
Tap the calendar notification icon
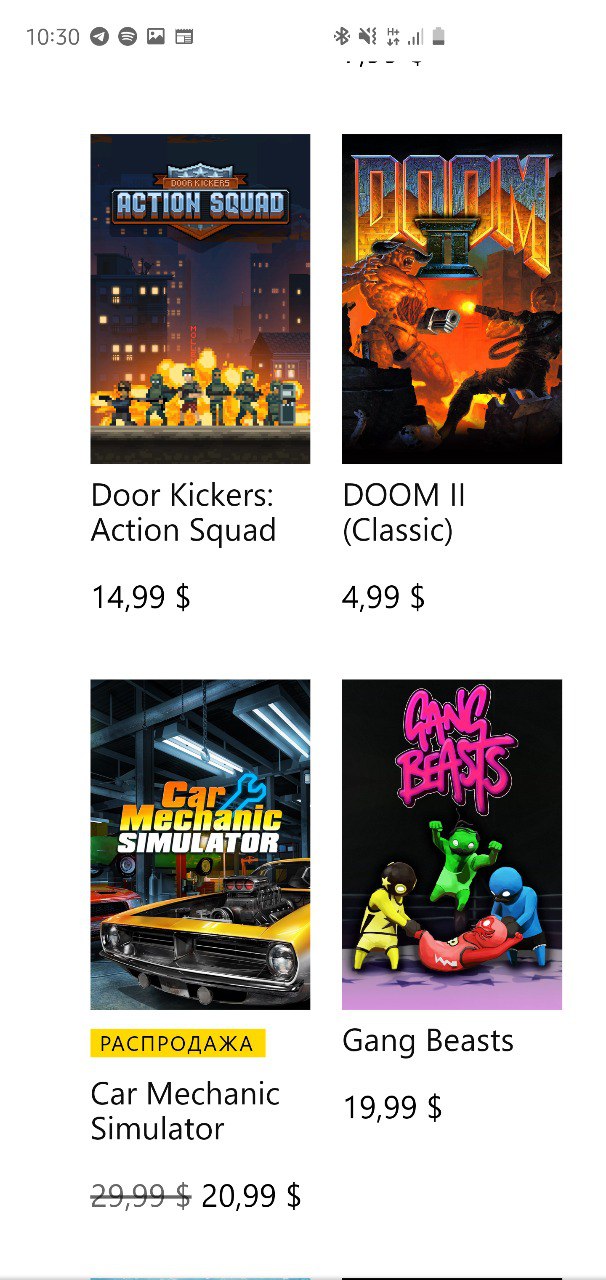pyautogui.click(x=184, y=37)
